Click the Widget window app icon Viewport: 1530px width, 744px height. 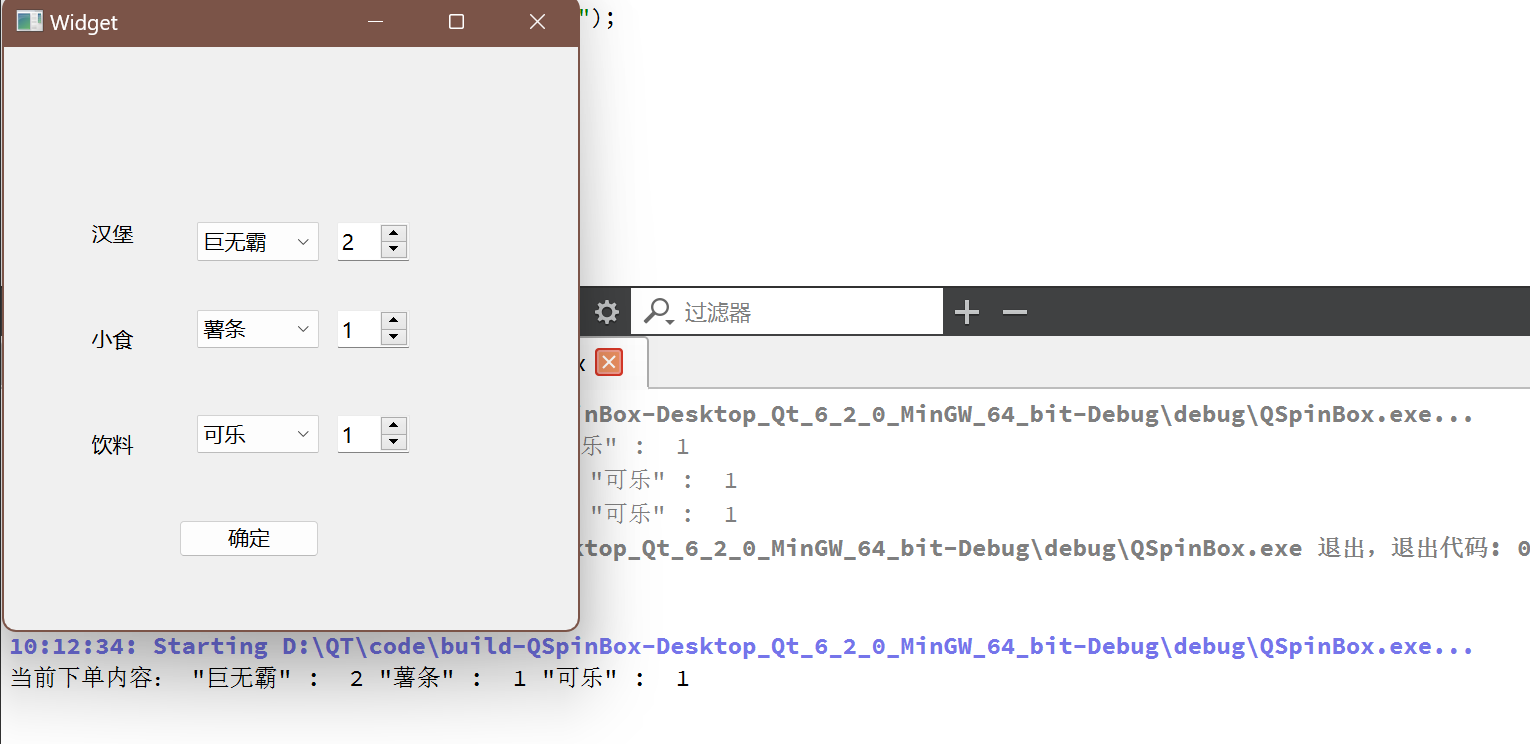[x=29, y=21]
